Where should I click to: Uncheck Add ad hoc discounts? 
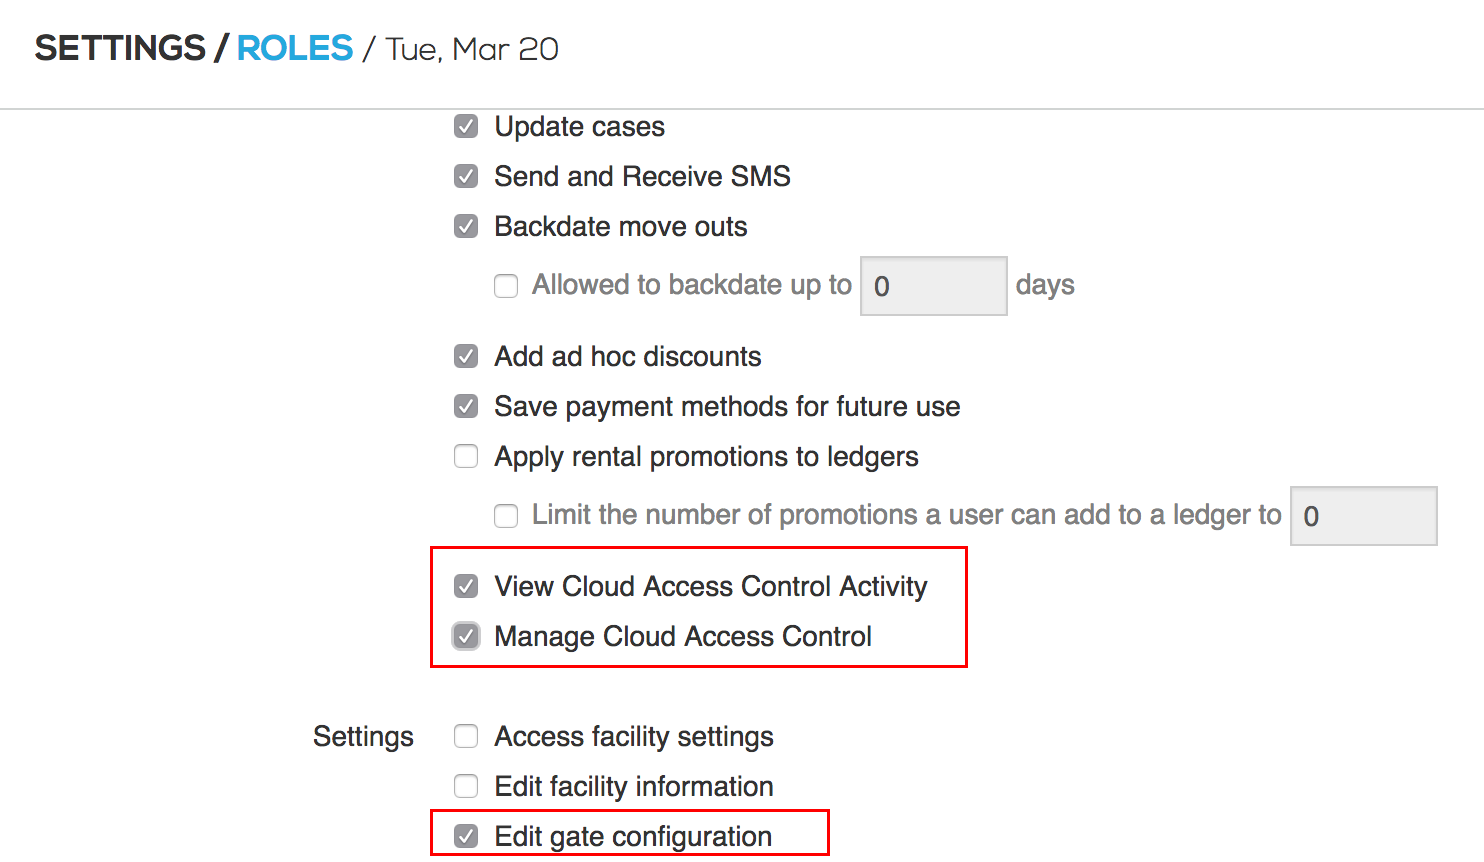click(x=466, y=357)
